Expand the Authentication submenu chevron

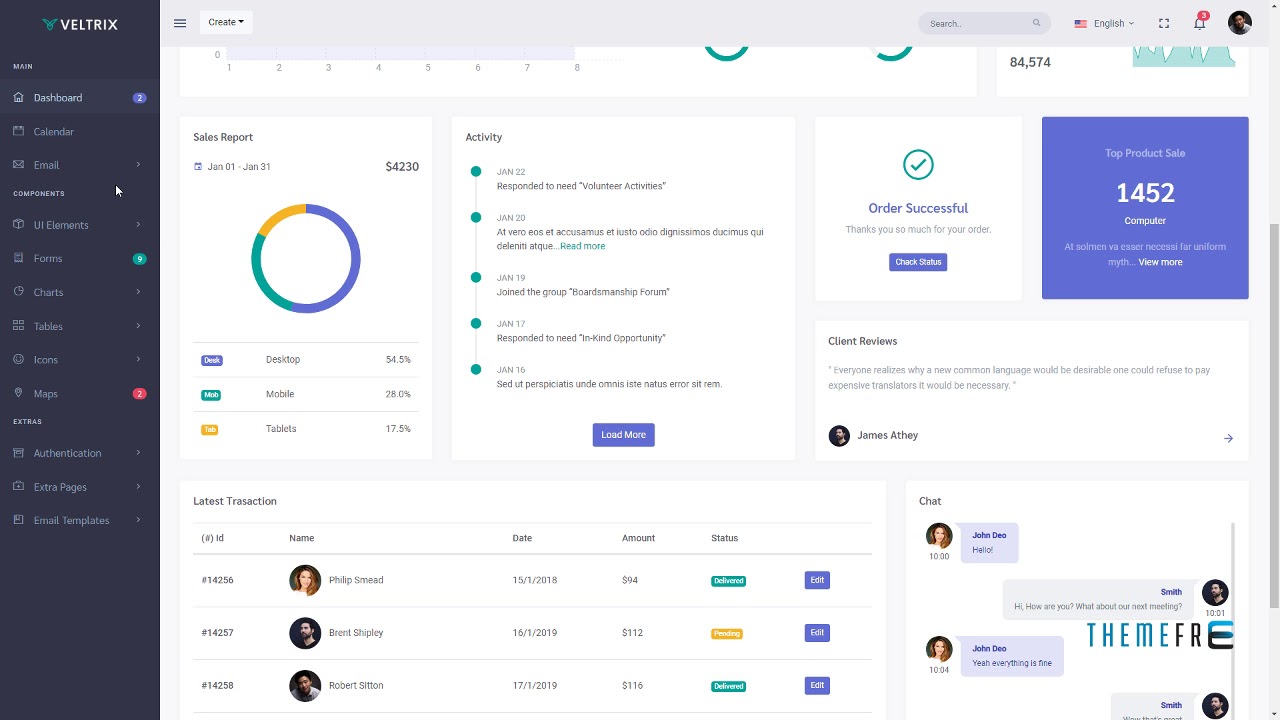pos(138,453)
